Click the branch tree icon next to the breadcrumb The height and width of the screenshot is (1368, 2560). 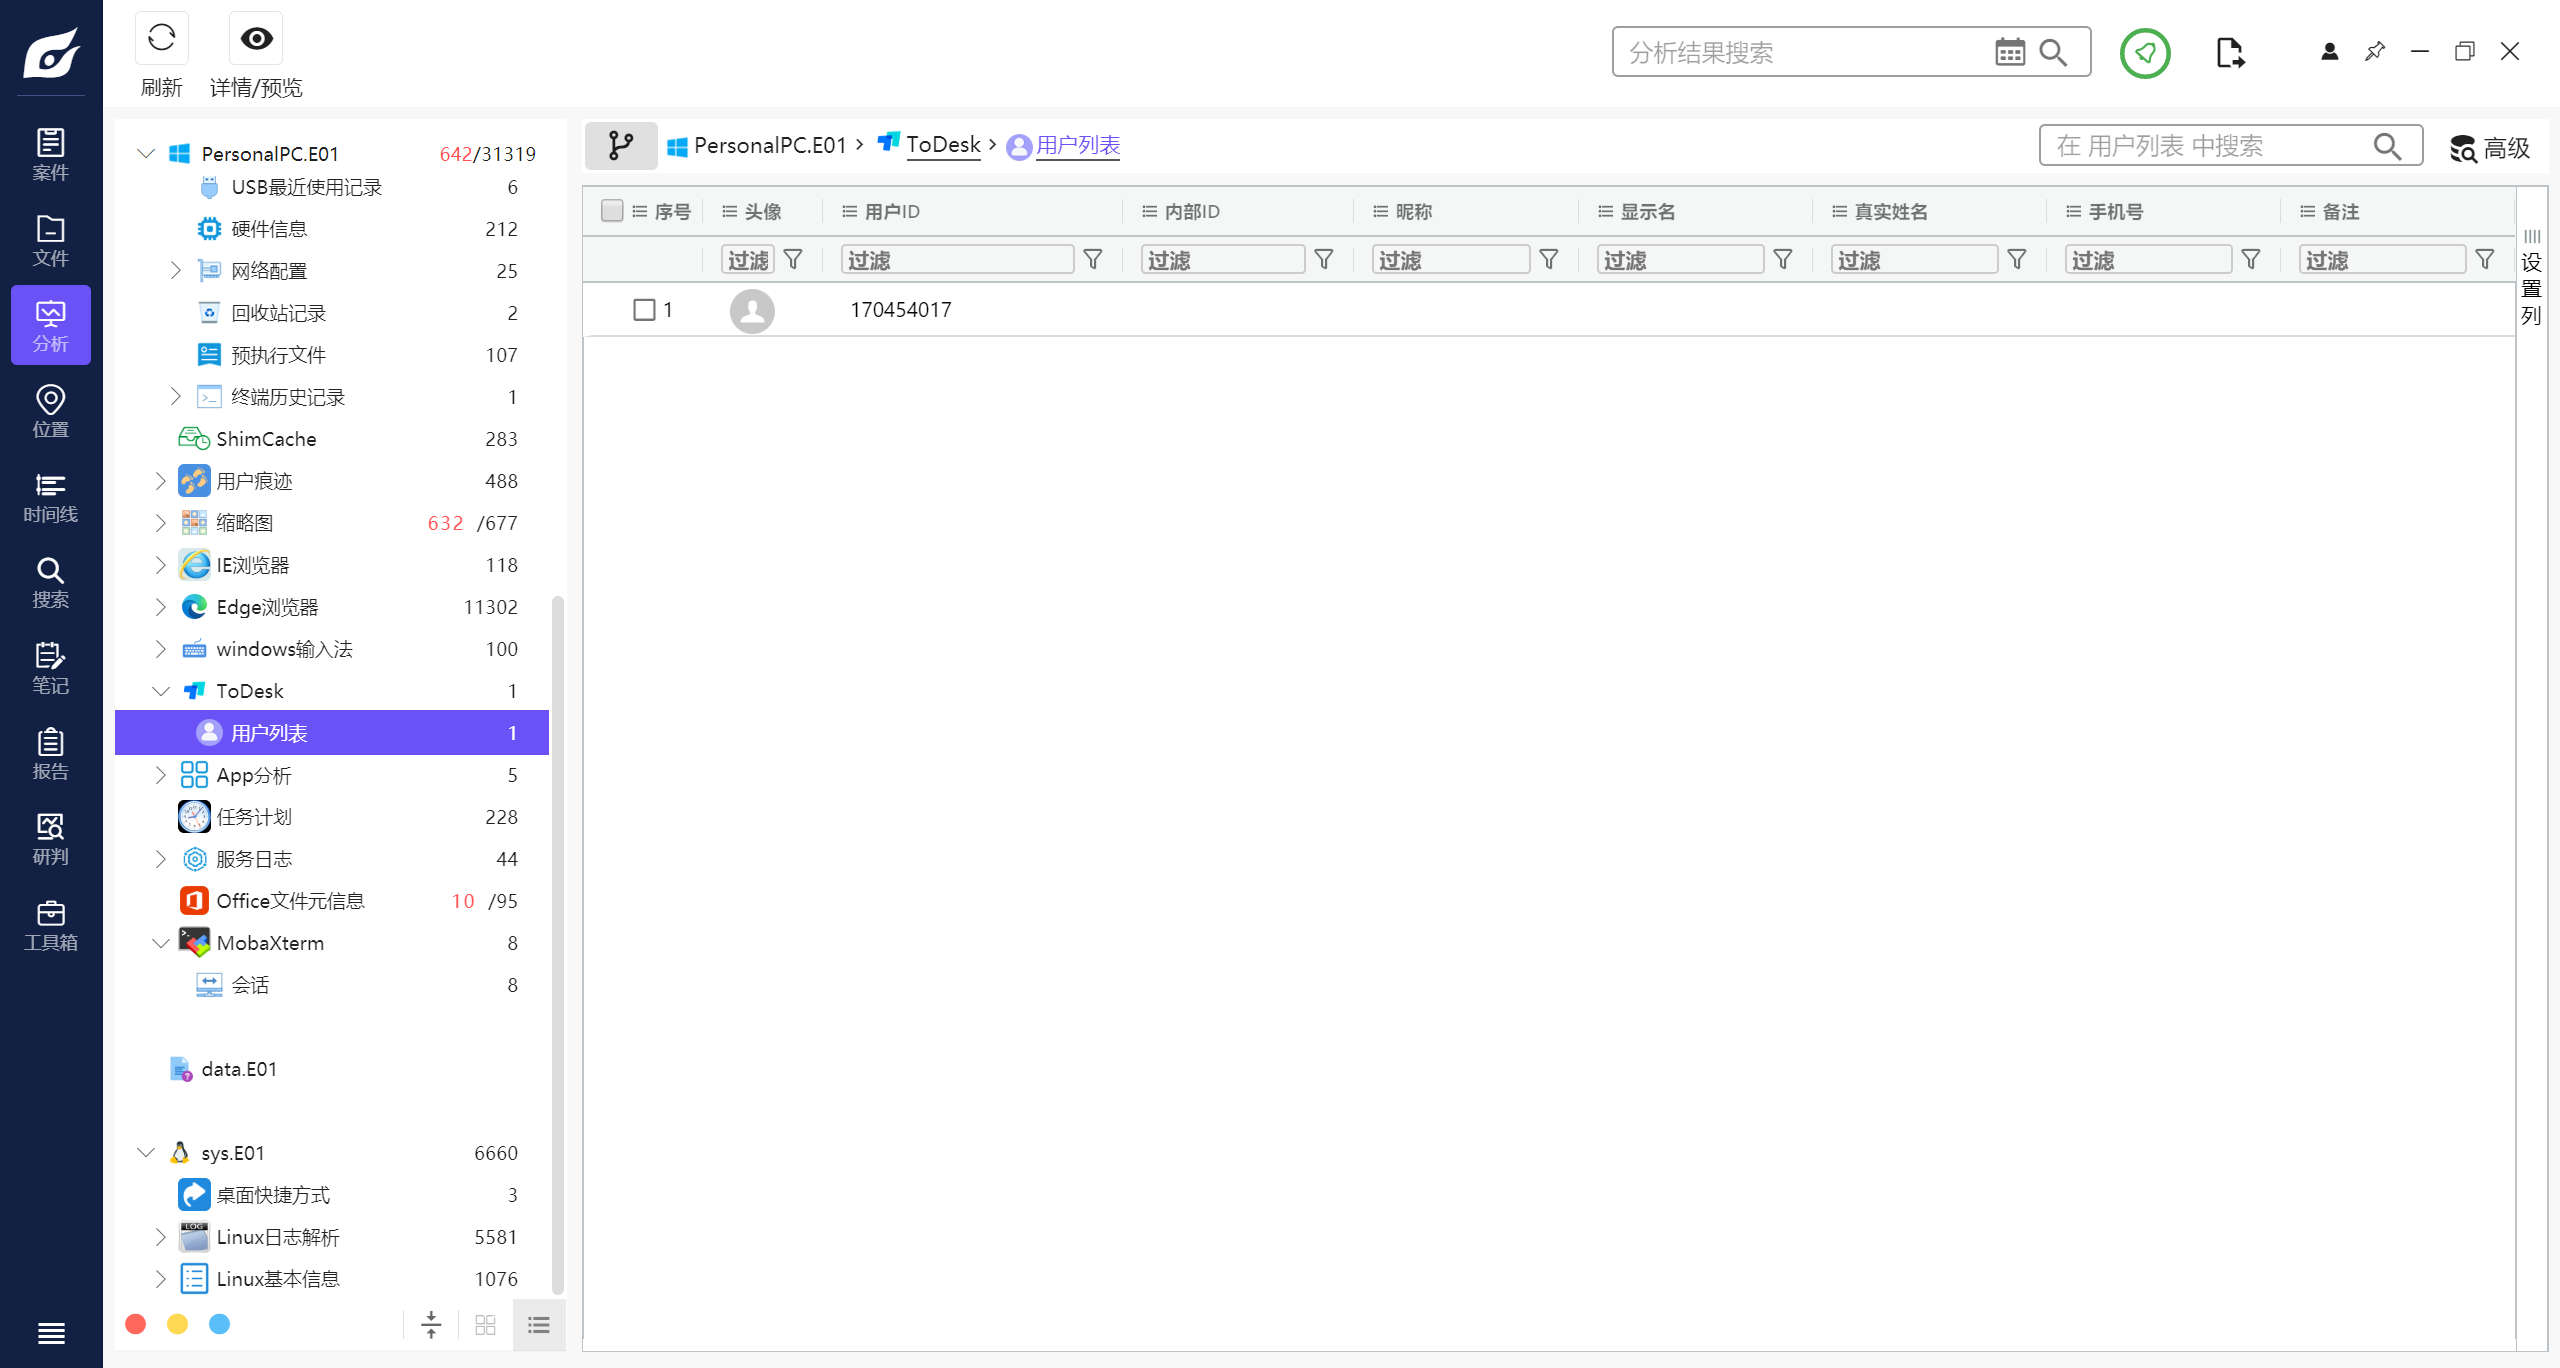point(621,146)
